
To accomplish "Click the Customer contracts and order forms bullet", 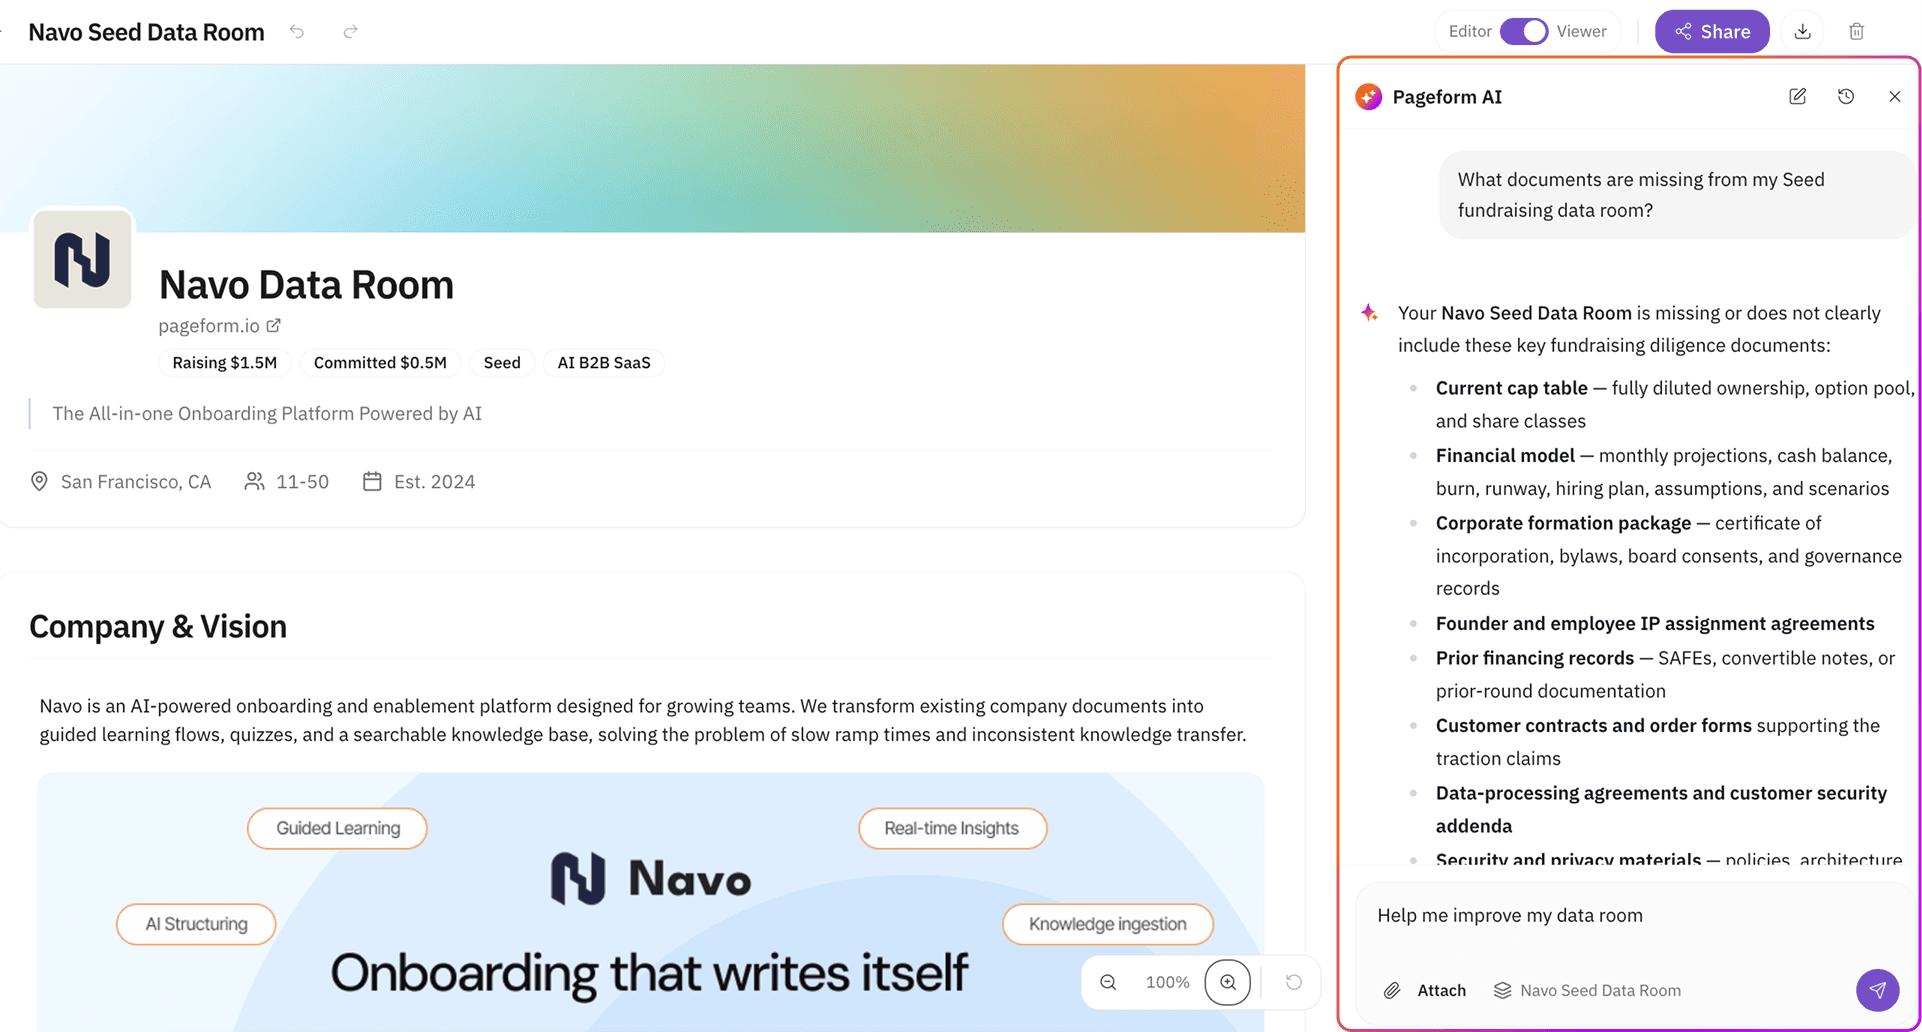I will pos(1658,741).
